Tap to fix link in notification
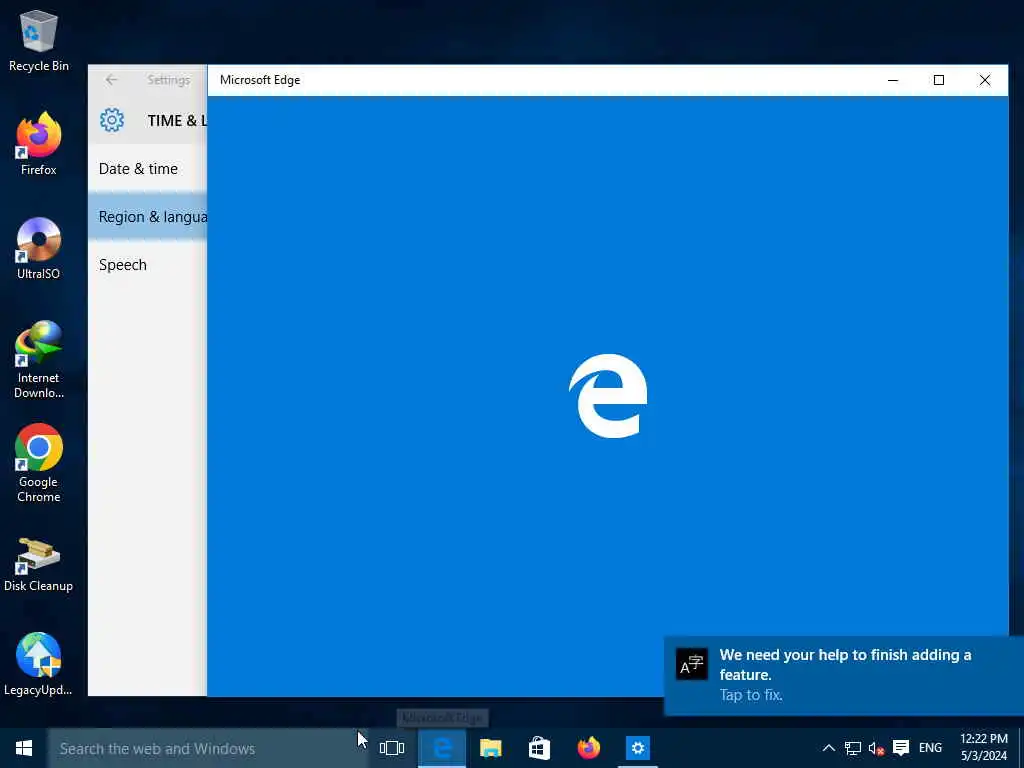This screenshot has height=768, width=1024. (x=751, y=695)
